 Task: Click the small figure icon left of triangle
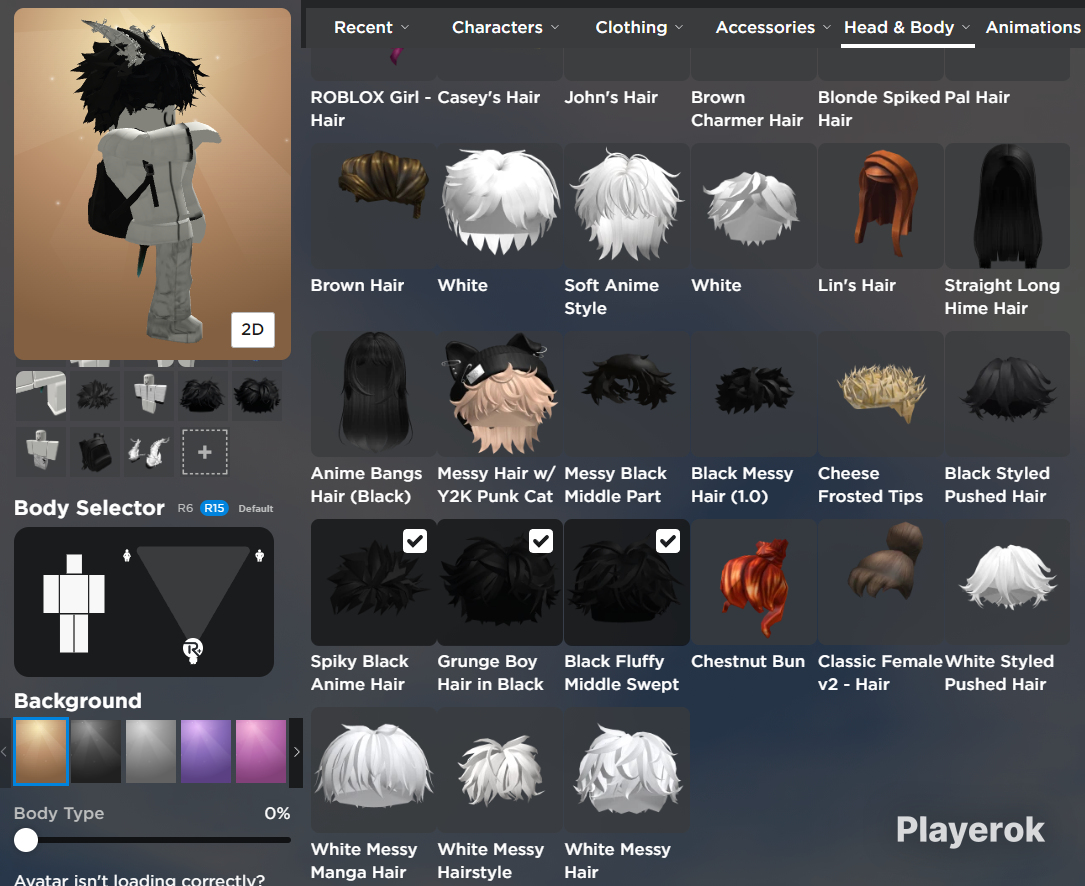click(x=127, y=555)
